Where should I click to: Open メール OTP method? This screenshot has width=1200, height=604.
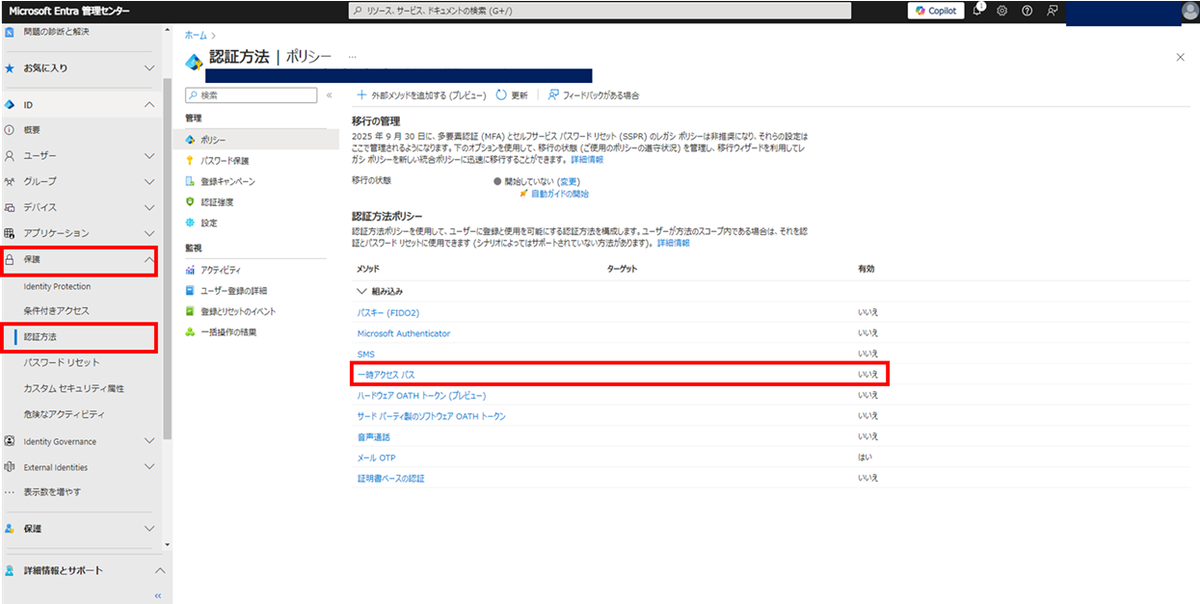click(376, 457)
